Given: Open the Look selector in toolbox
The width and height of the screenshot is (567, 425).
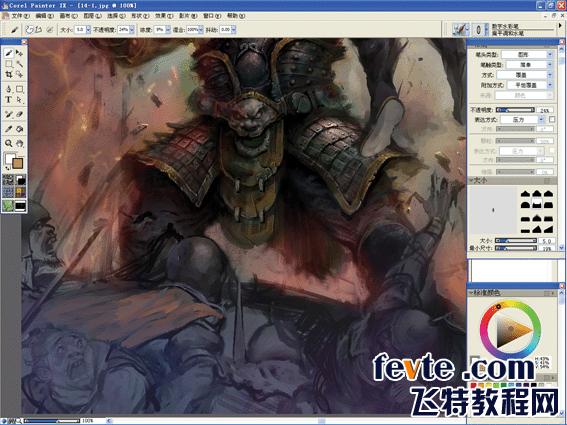Looking at the screenshot, I should pyautogui.click(x=20, y=205).
